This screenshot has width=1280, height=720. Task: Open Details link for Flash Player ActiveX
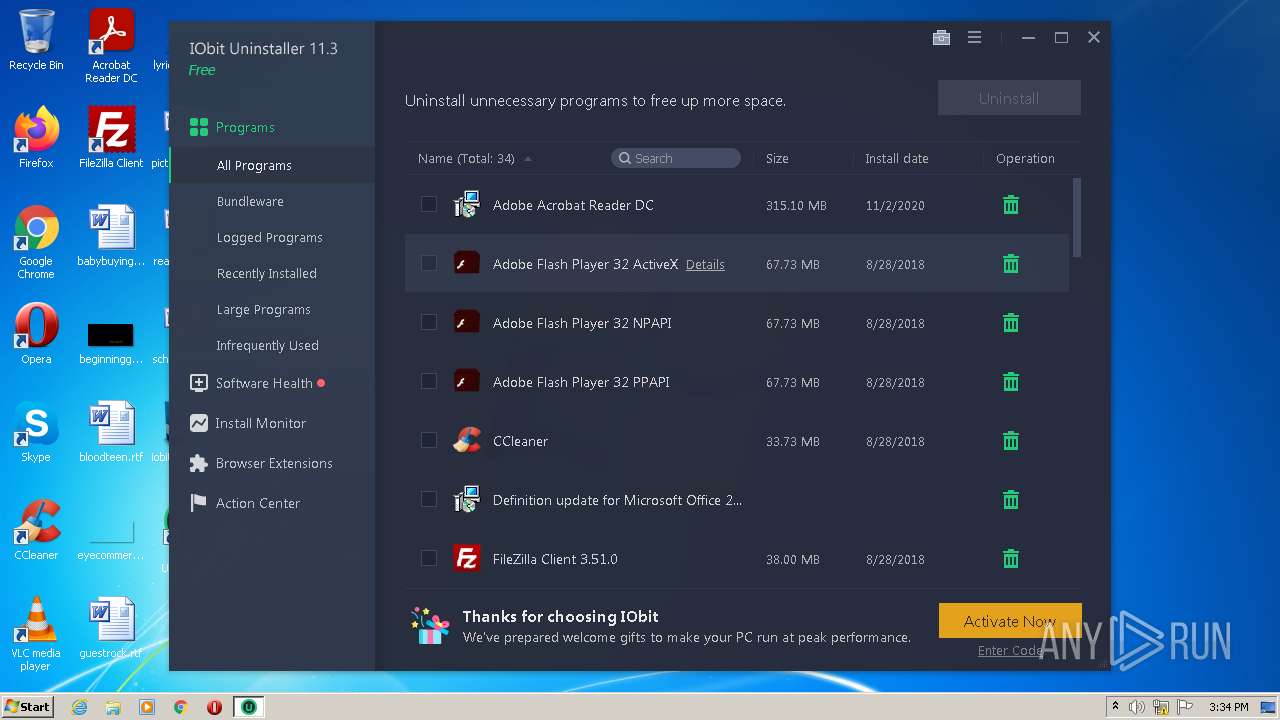click(705, 265)
